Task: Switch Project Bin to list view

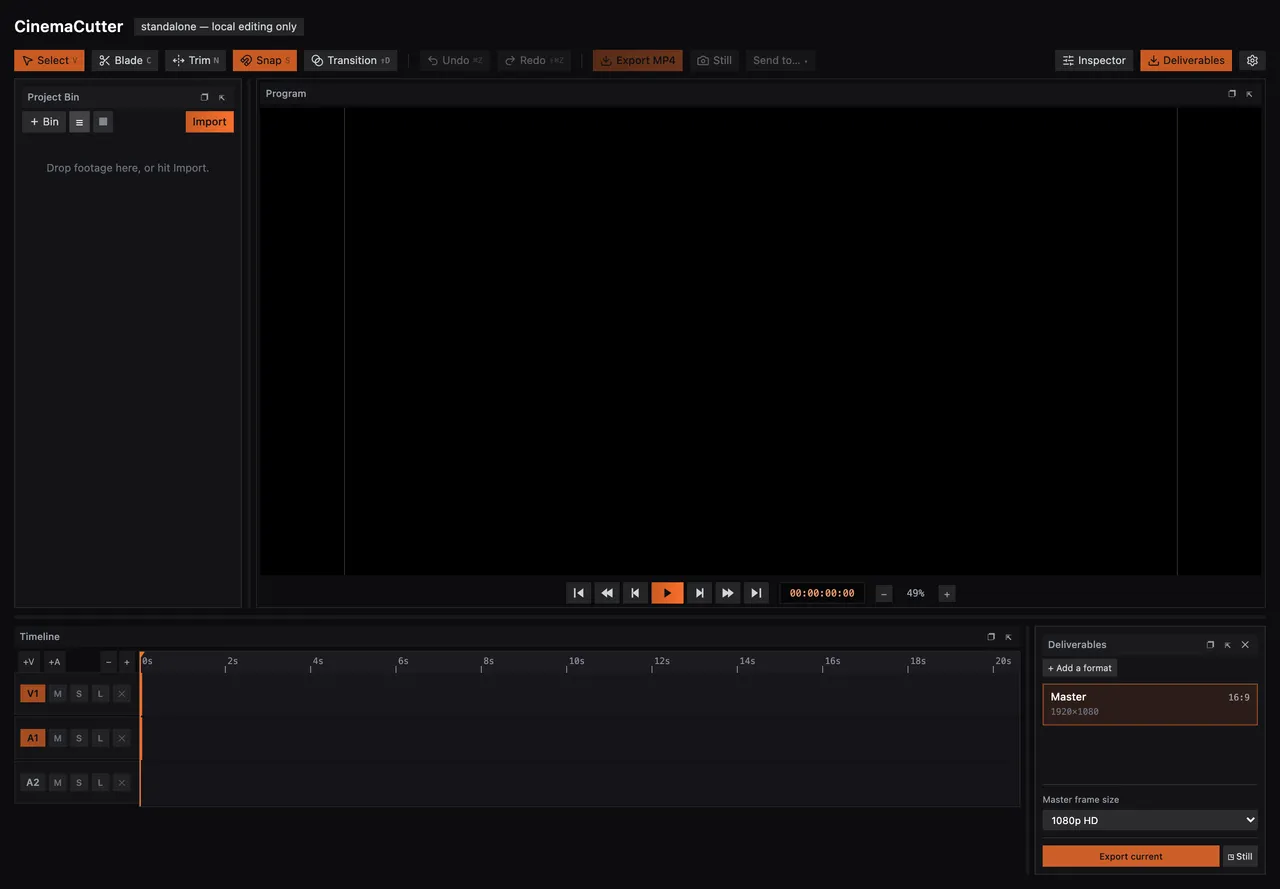Action: click(80, 122)
